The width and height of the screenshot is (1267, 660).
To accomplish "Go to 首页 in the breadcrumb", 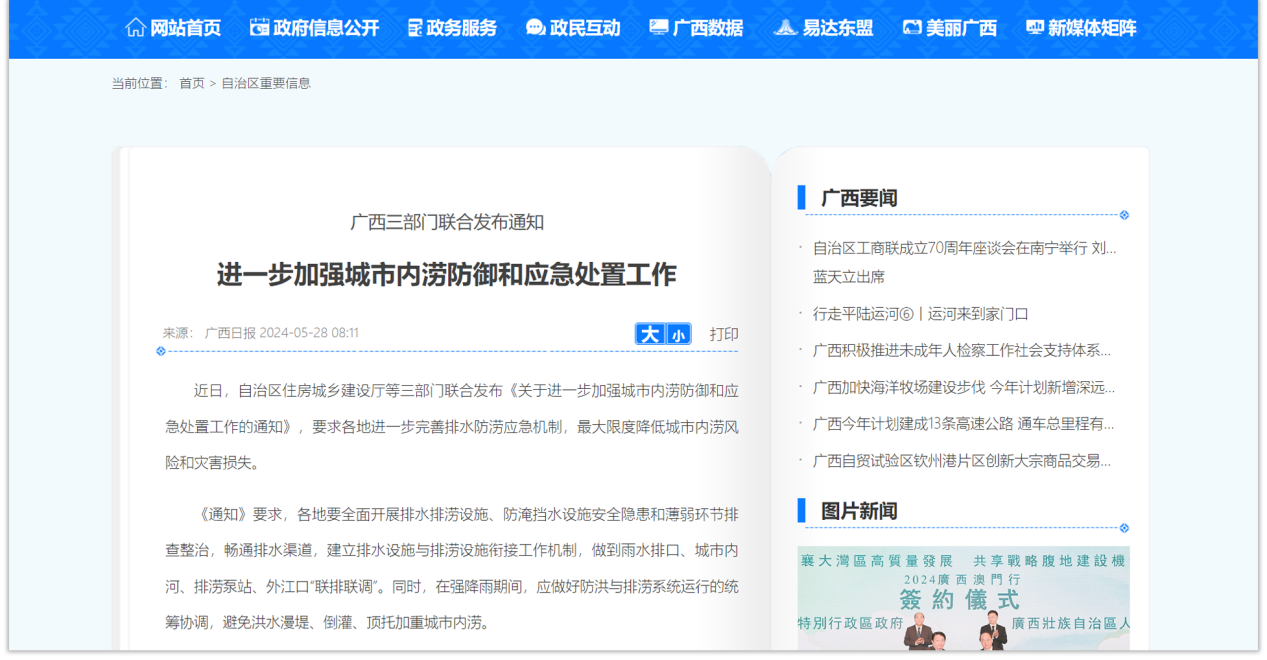I will click(192, 83).
